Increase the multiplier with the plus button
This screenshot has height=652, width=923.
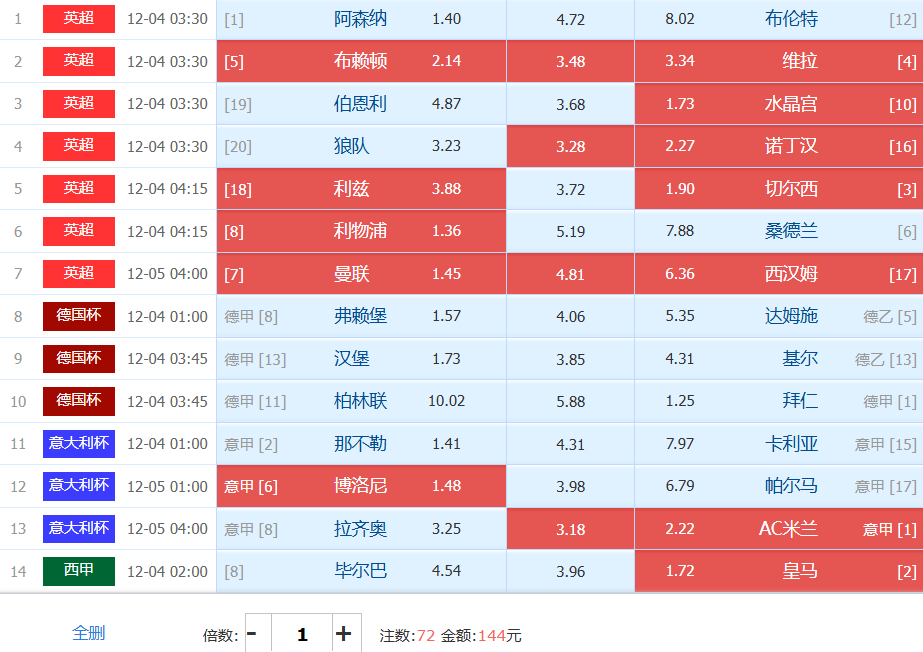(343, 633)
